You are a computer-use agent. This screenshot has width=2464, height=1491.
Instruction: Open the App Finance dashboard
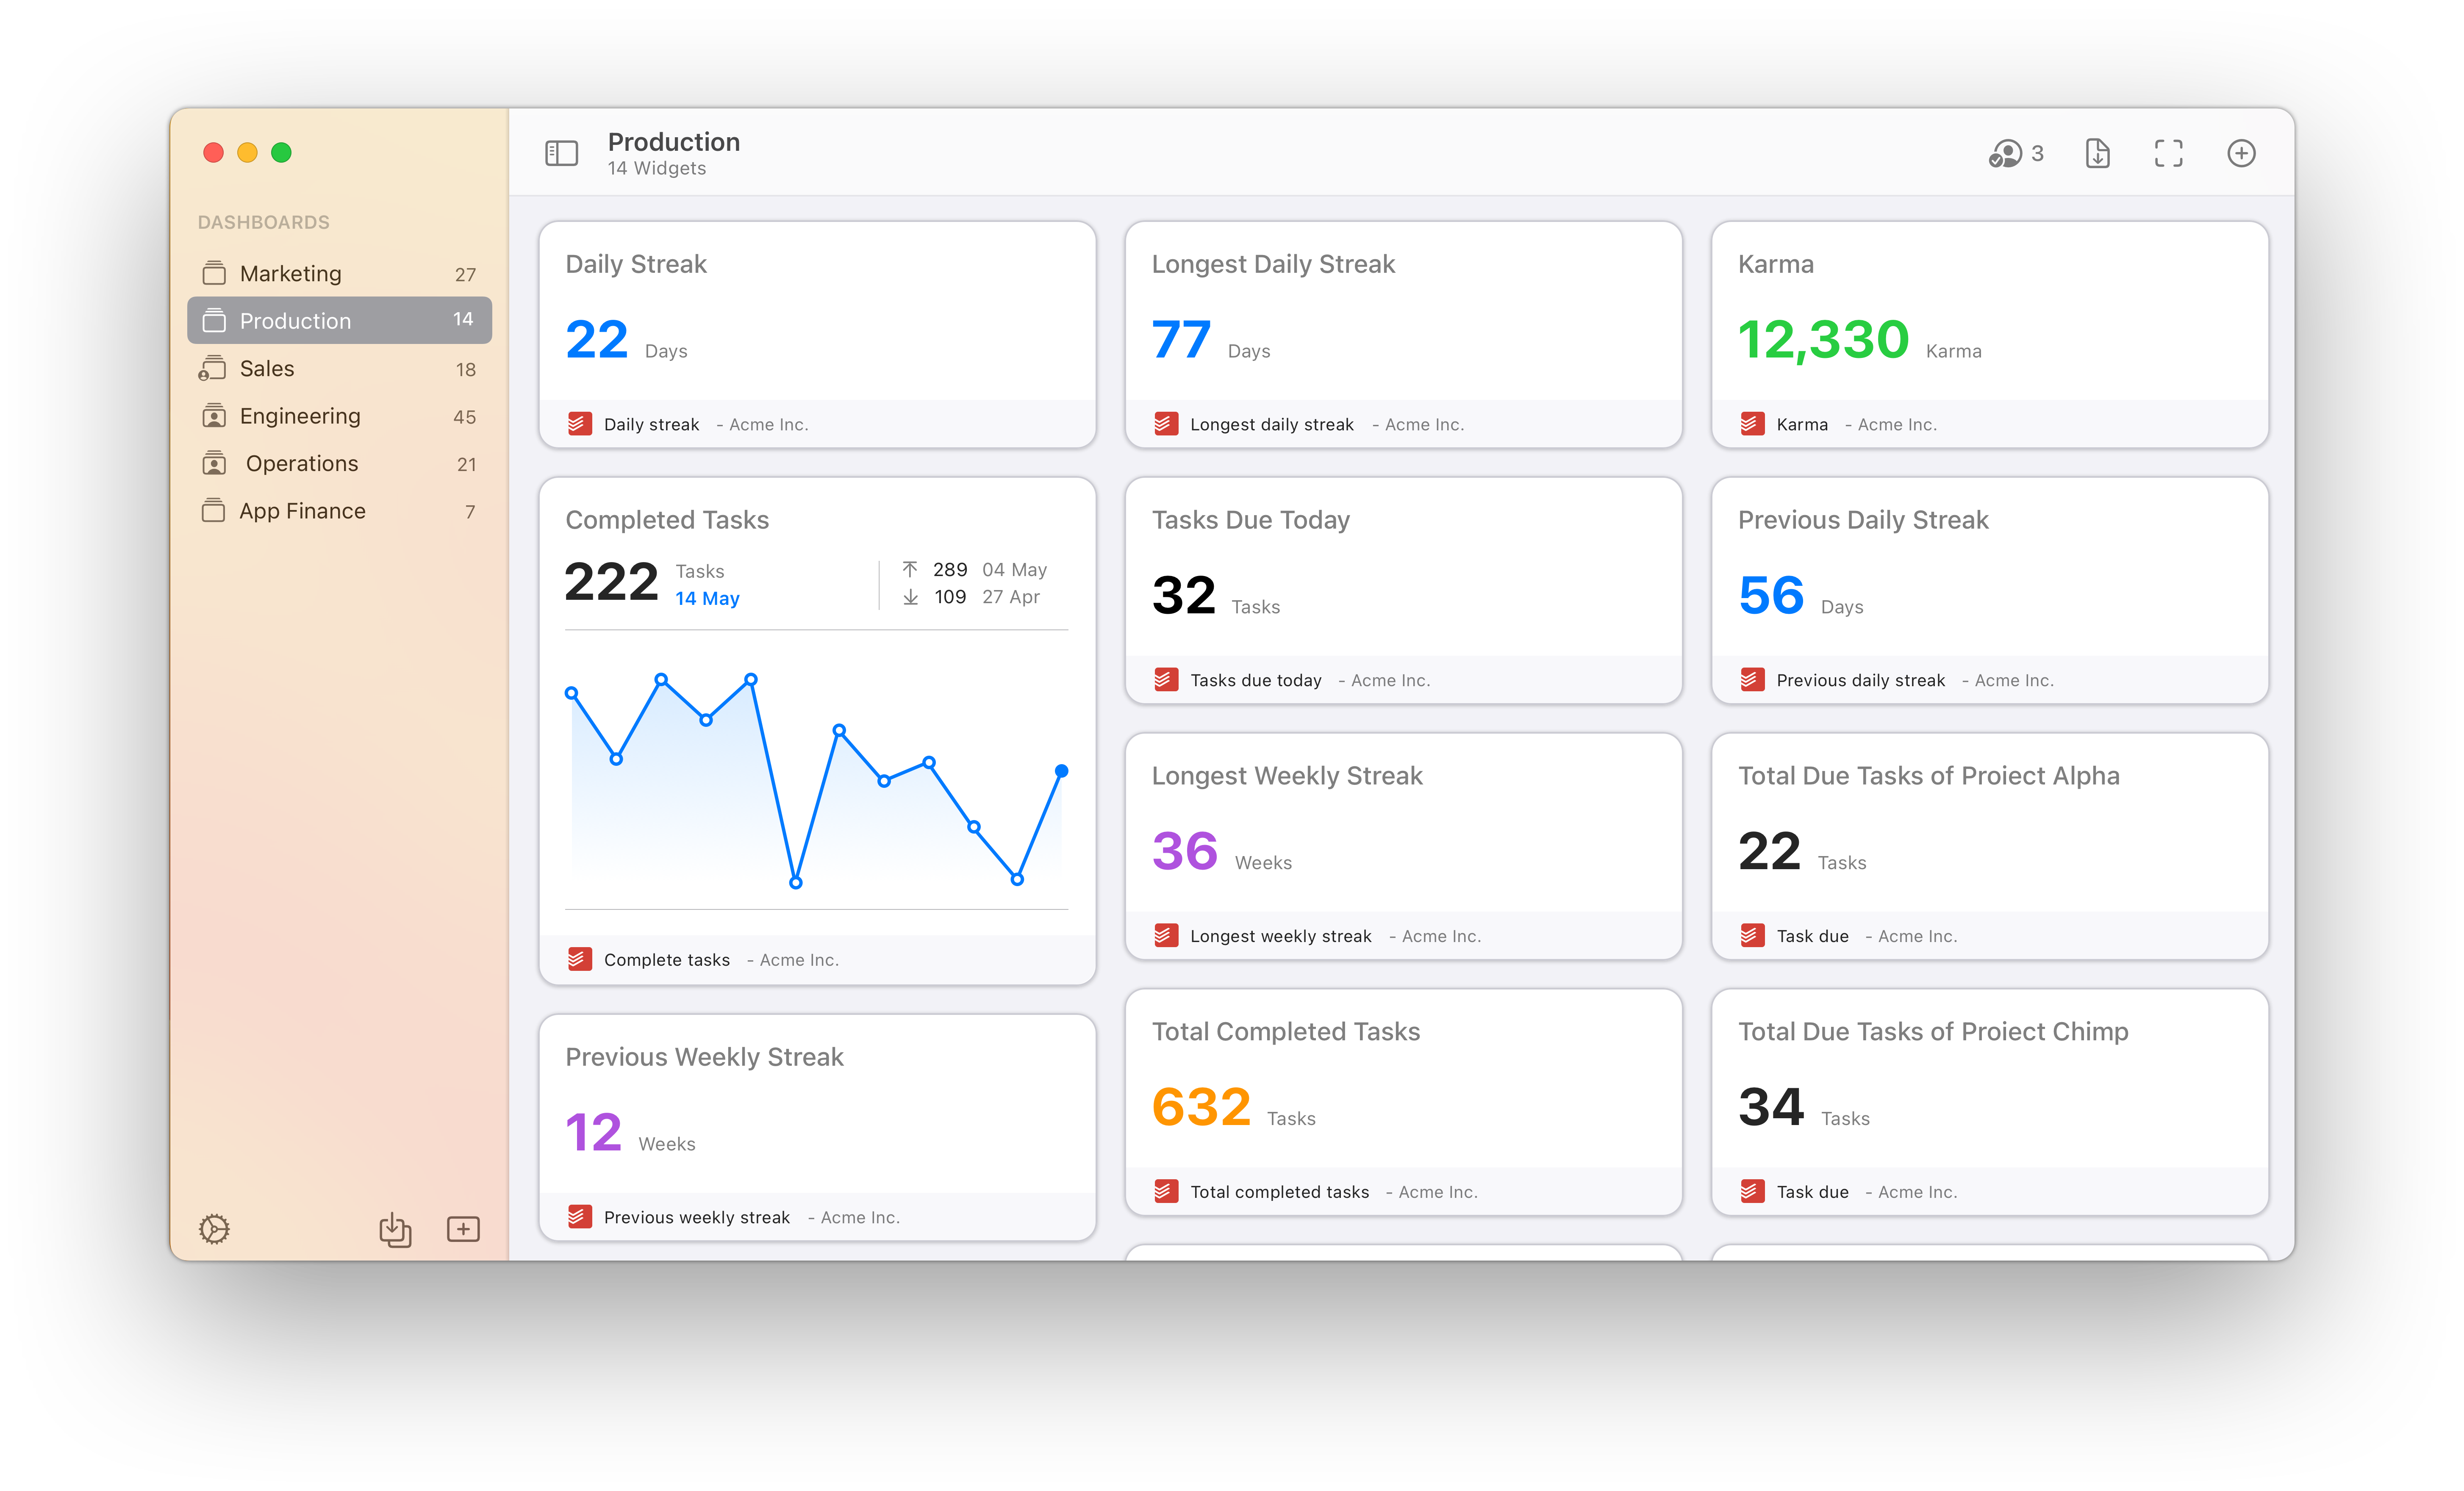(x=302, y=511)
